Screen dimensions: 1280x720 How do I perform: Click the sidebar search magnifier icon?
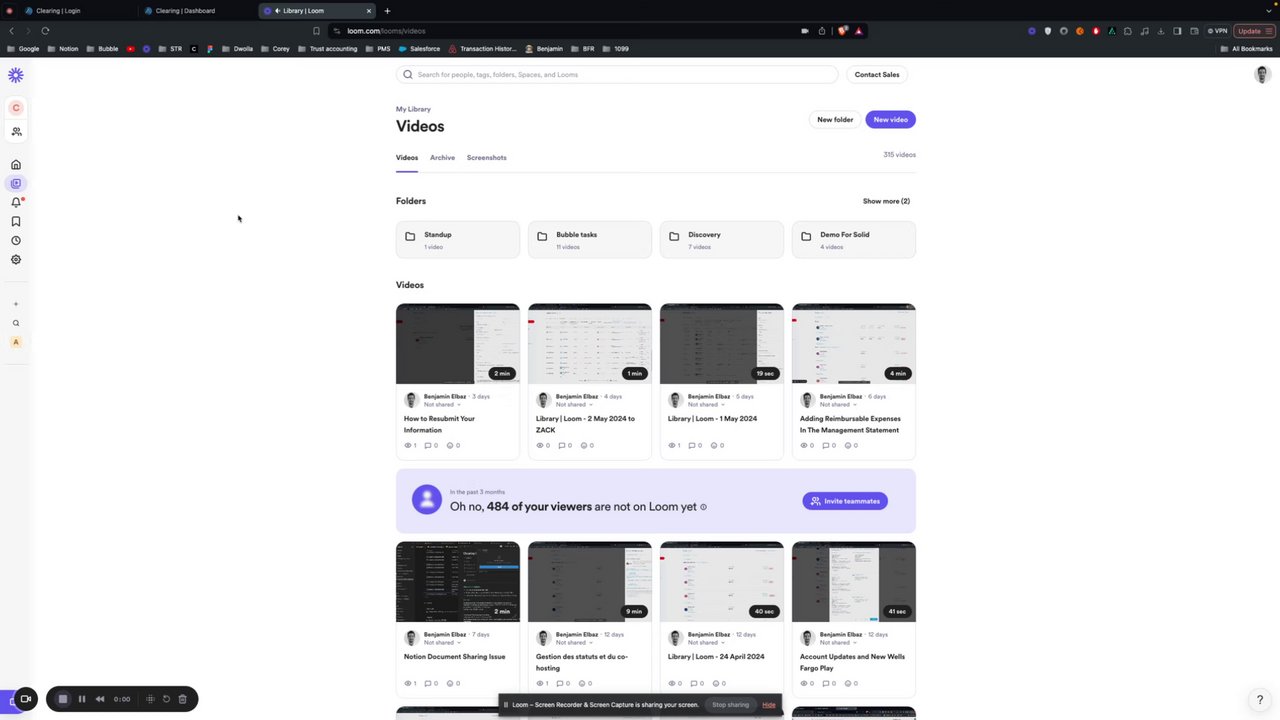(x=16, y=323)
